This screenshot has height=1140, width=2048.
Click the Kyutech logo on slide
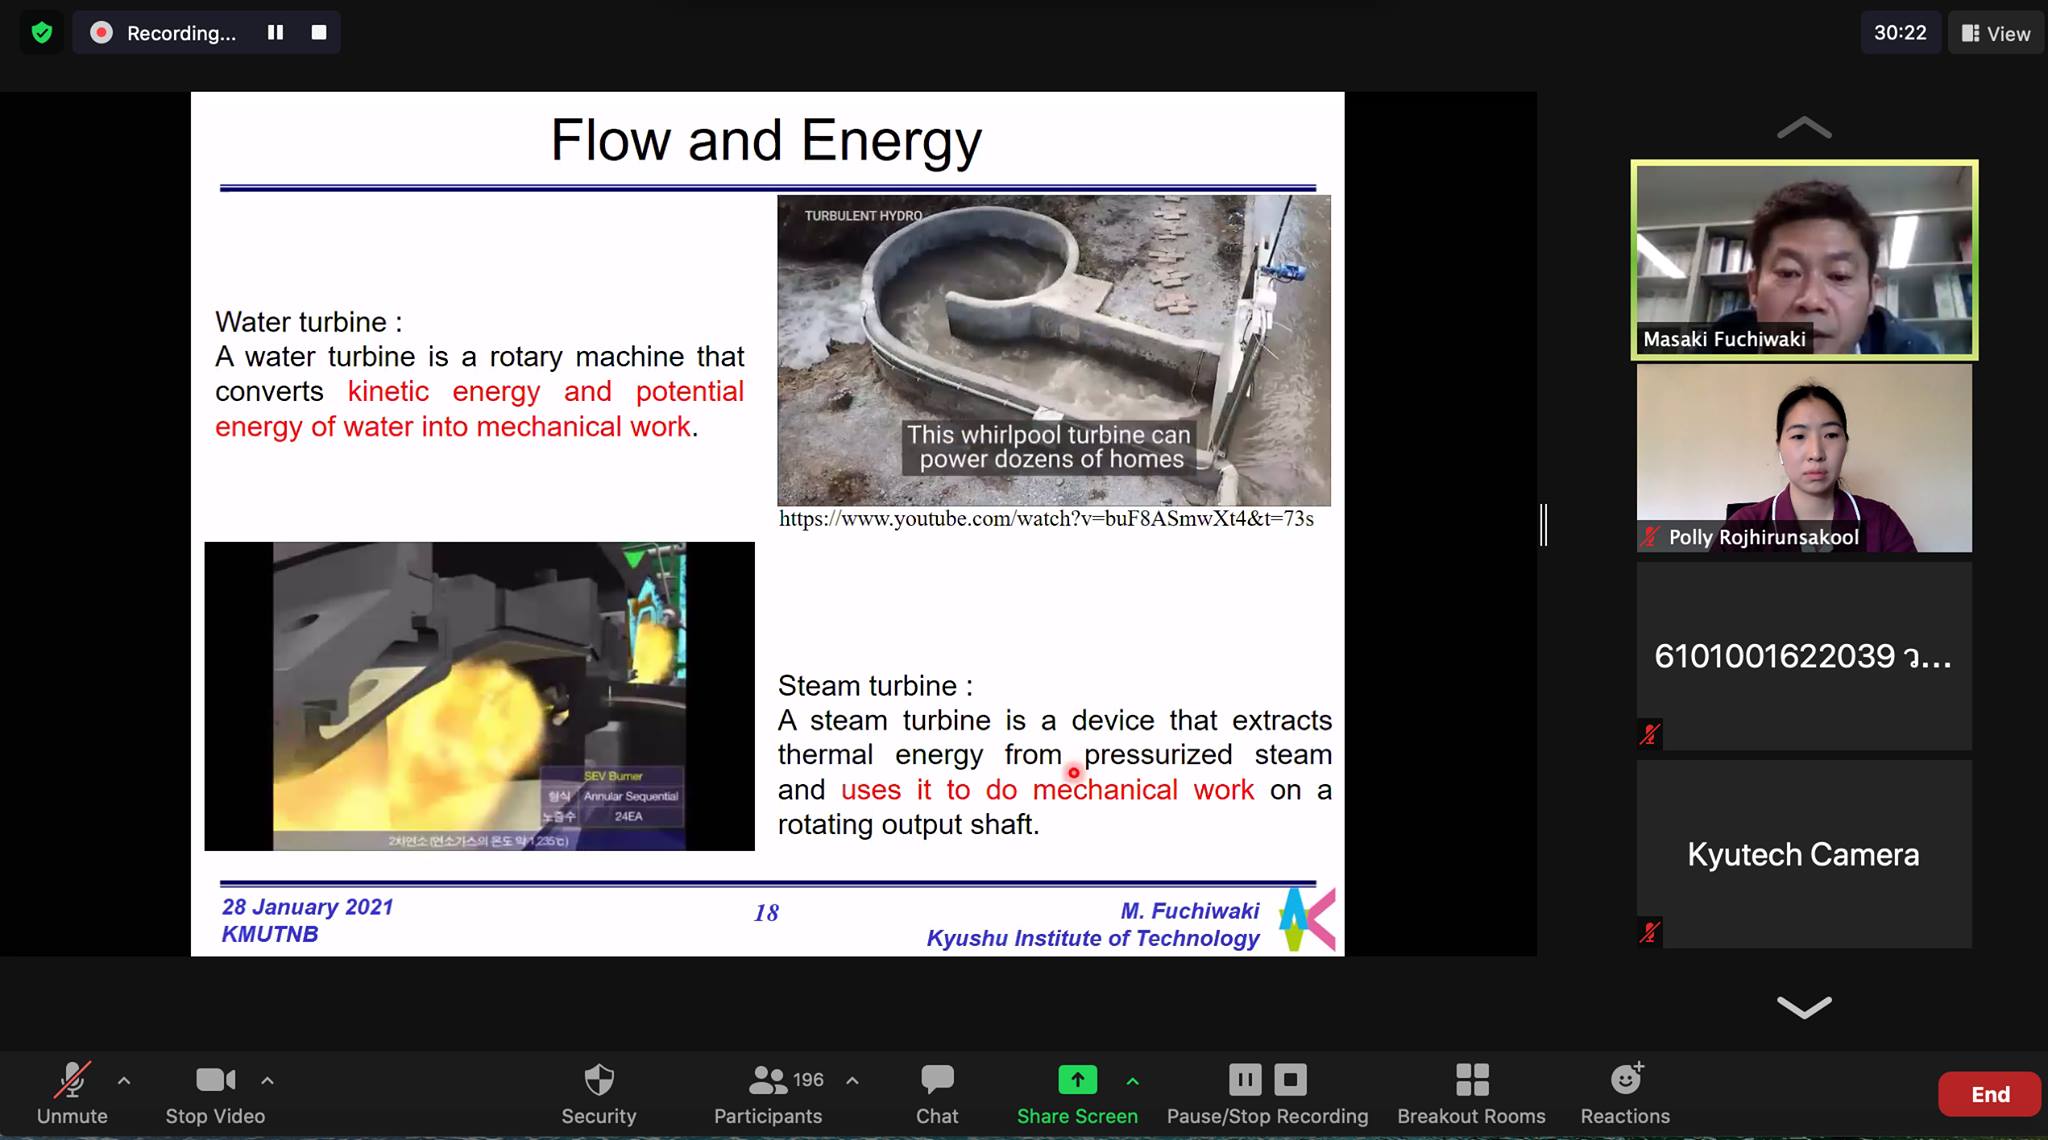pos(1307,919)
